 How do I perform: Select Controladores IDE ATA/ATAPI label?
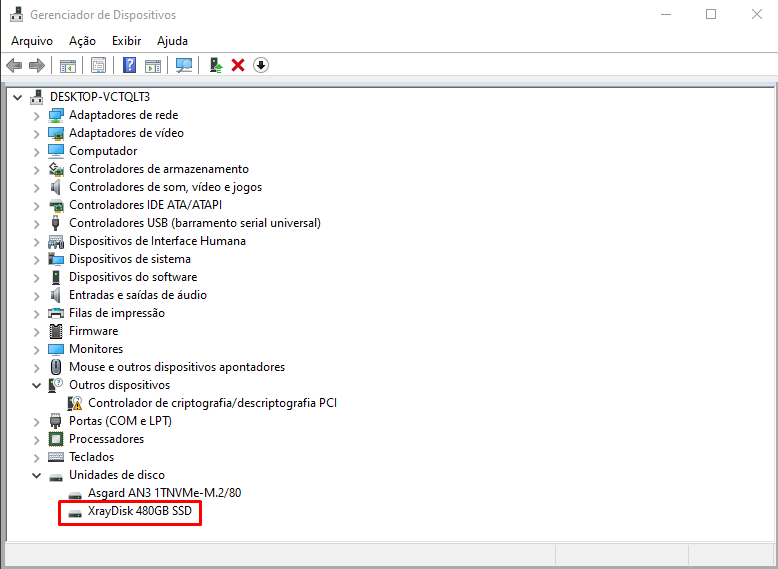tap(145, 205)
